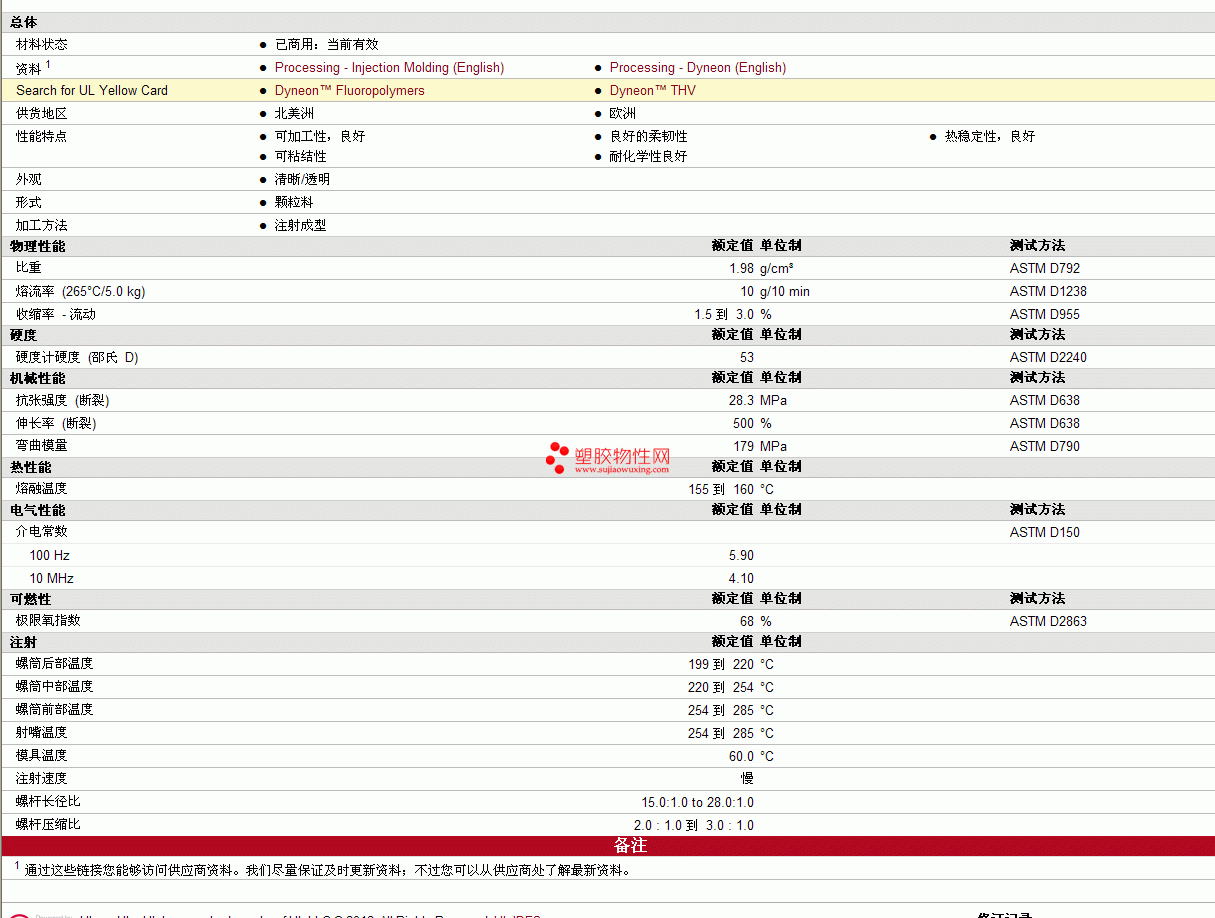Viewport: 1215px width, 918px height.
Task: Click ASTM D638 in 抗张强度 row
Action: coord(1045,401)
